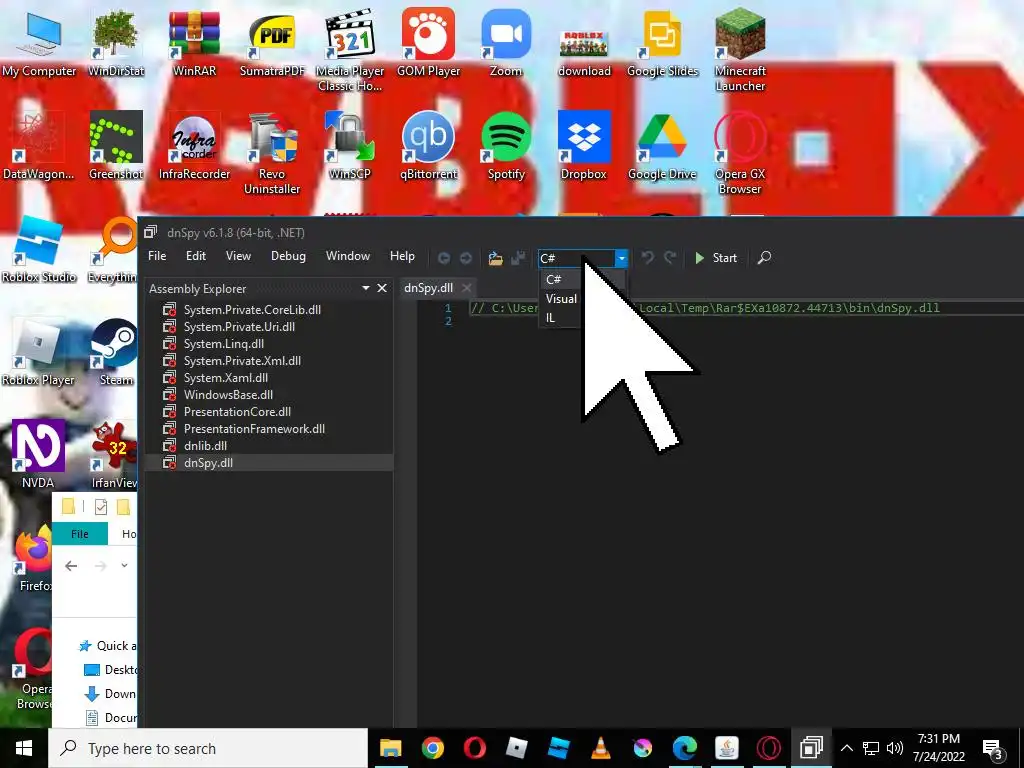Select dnSpy.dll in Assembly Explorer
This screenshot has height=768, width=1024.
[208, 462]
